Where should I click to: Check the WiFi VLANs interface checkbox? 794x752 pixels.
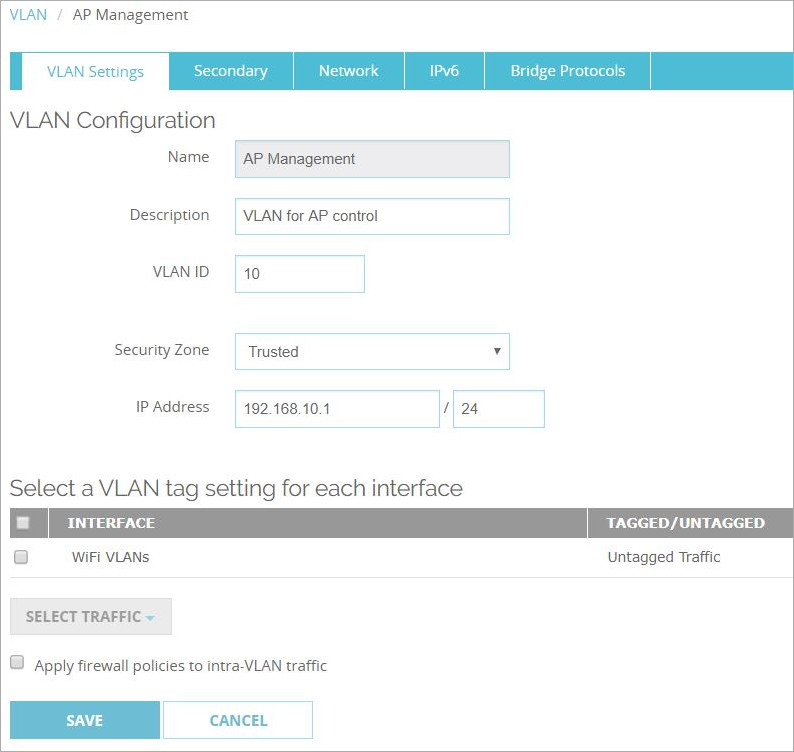21,558
